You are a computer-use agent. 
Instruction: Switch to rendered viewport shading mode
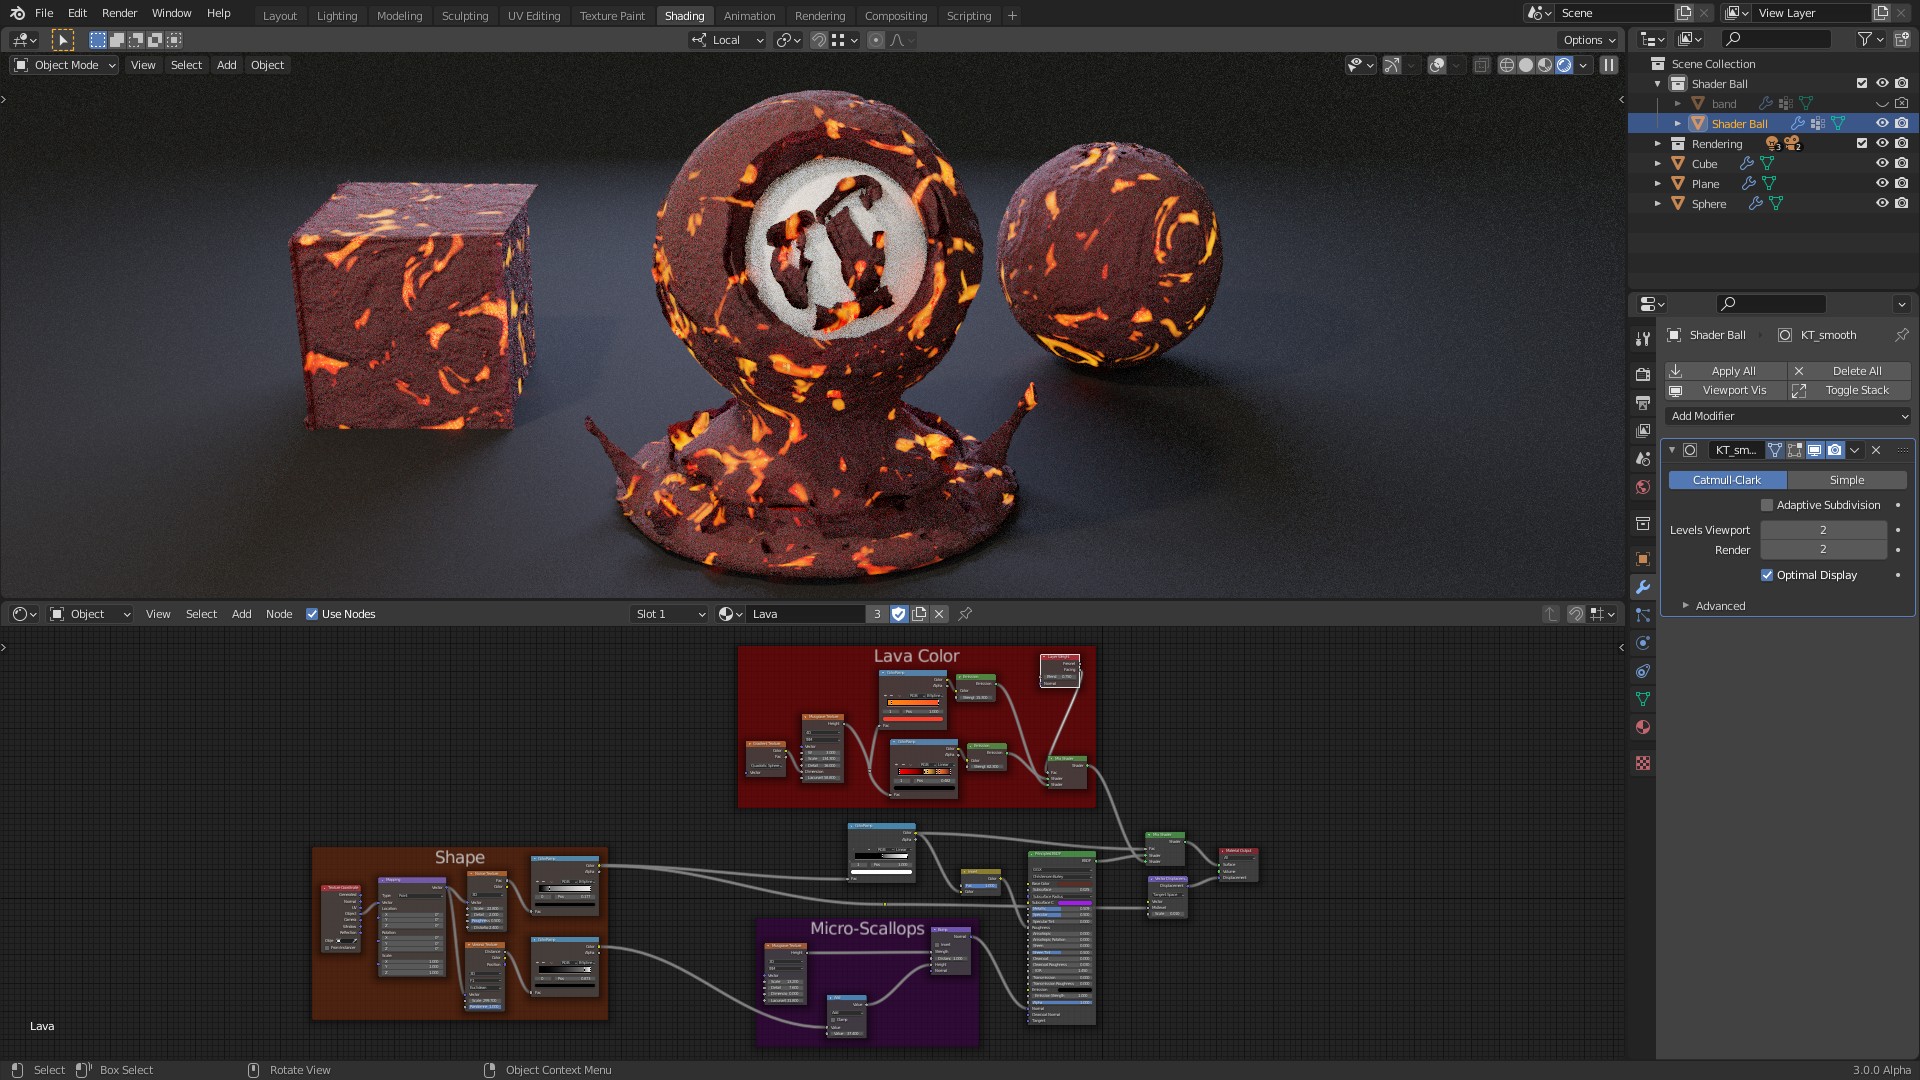1564,65
